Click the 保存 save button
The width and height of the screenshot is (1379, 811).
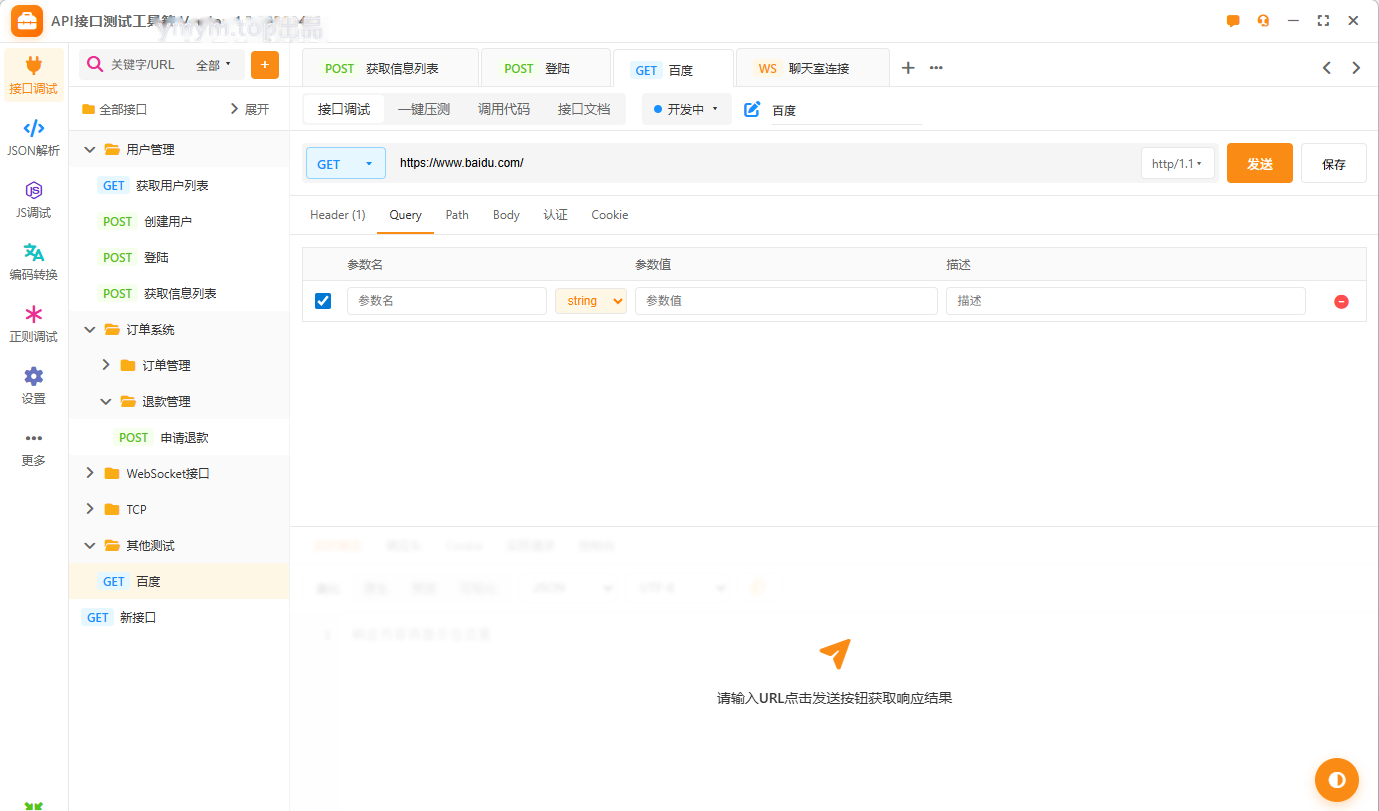pyautogui.click(x=1334, y=163)
